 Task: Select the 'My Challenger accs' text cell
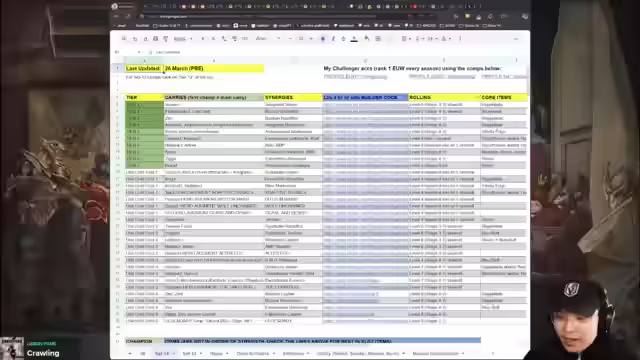[x=412, y=69]
